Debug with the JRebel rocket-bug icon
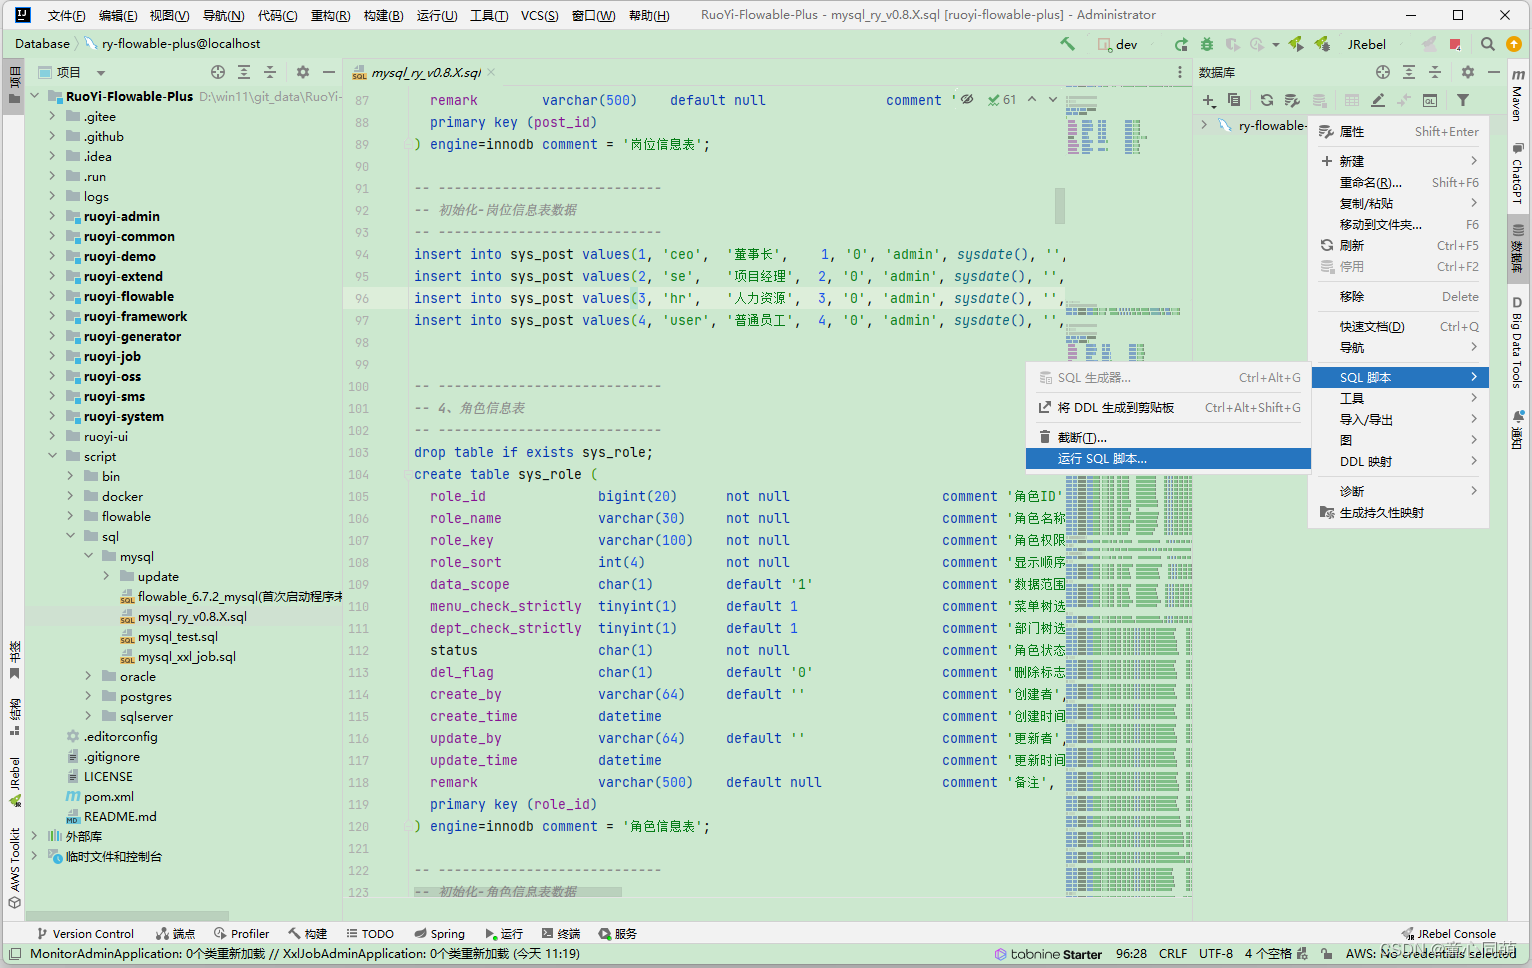 1322,44
